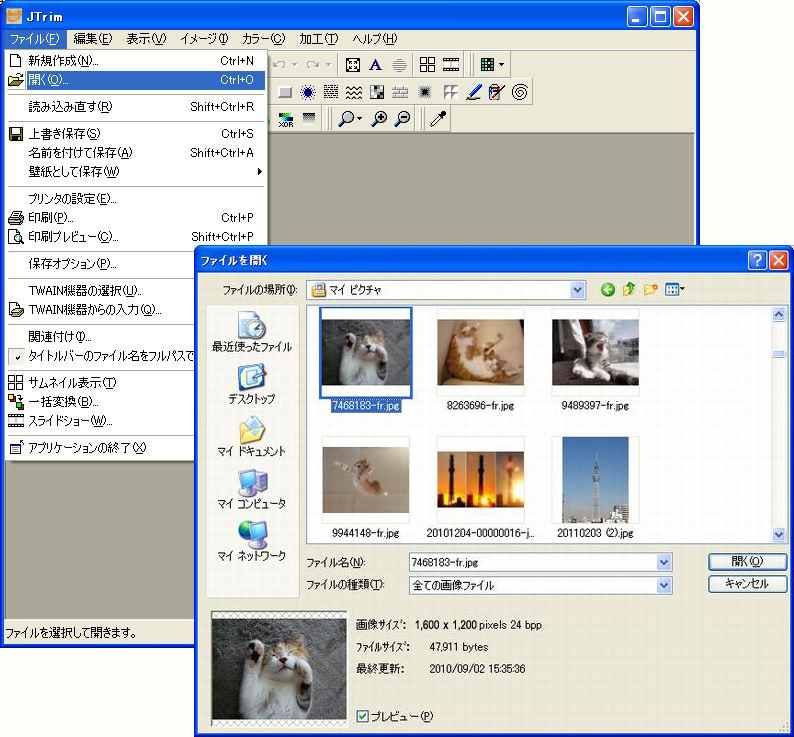794x737 pixels.
Task: Expand the ファイルの種類 dropdown
Action: click(x=663, y=586)
